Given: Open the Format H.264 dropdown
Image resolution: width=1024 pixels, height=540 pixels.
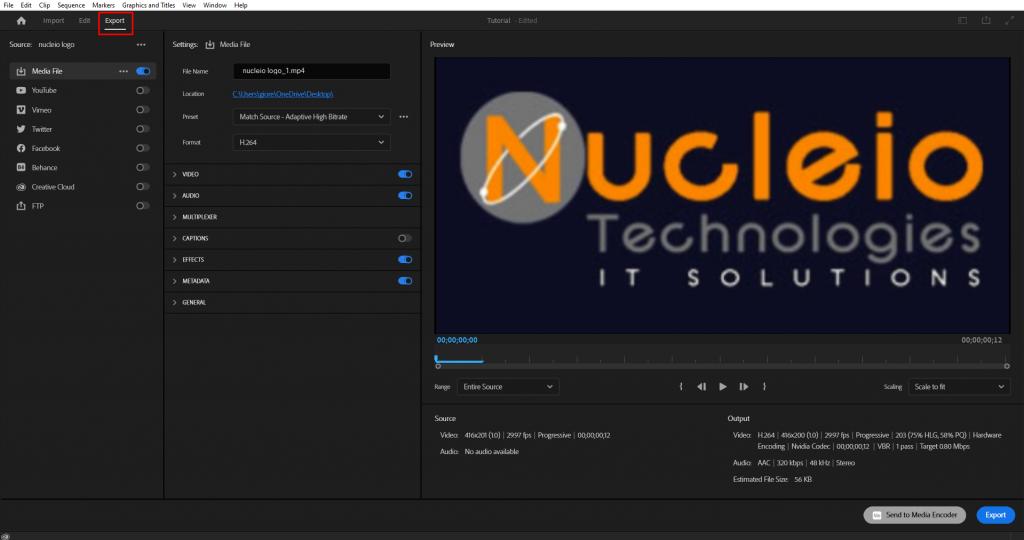Looking at the screenshot, I should point(312,142).
